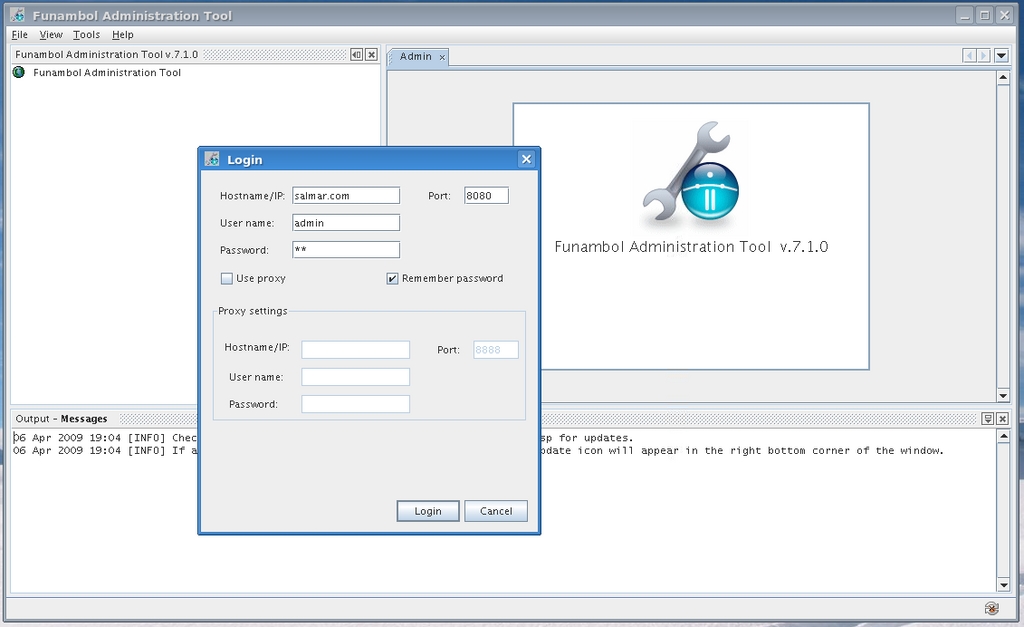Open the Tools menu
The height and width of the screenshot is (627, 1024).
(x=86, y=35)
